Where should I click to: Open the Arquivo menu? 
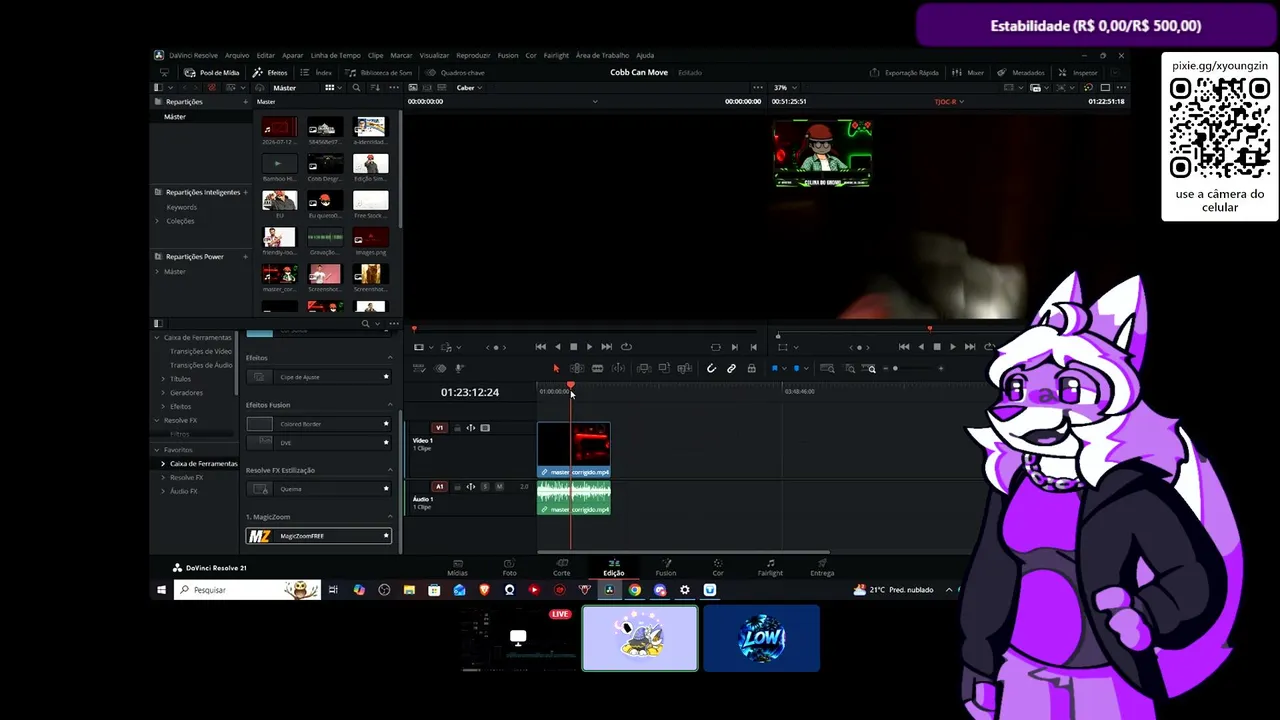pyautogui.click(x=237, y=56)
